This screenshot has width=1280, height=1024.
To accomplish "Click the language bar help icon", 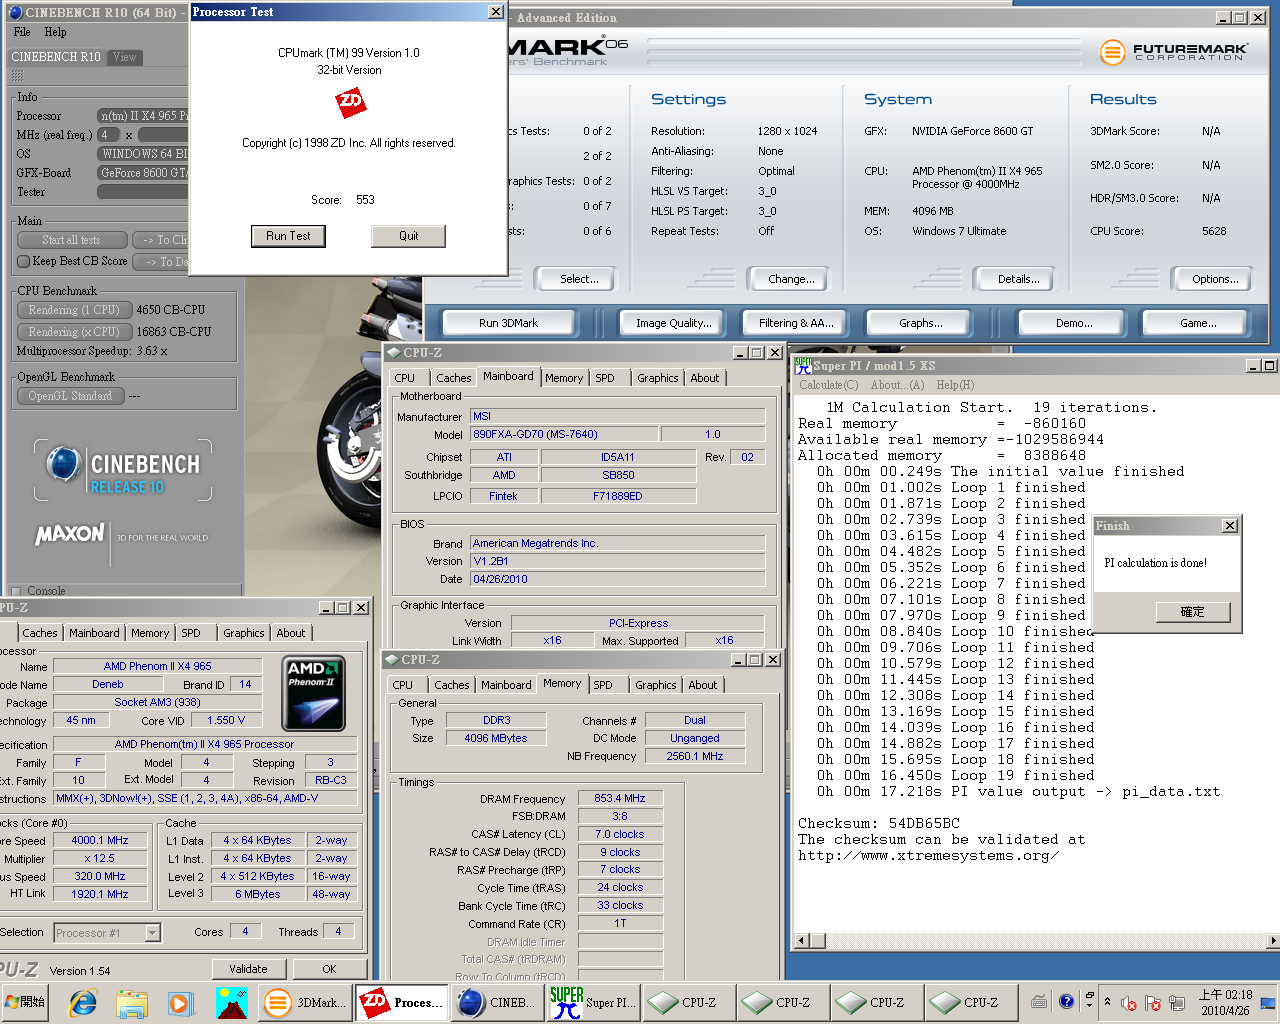I will [x=1066, y=1001].
